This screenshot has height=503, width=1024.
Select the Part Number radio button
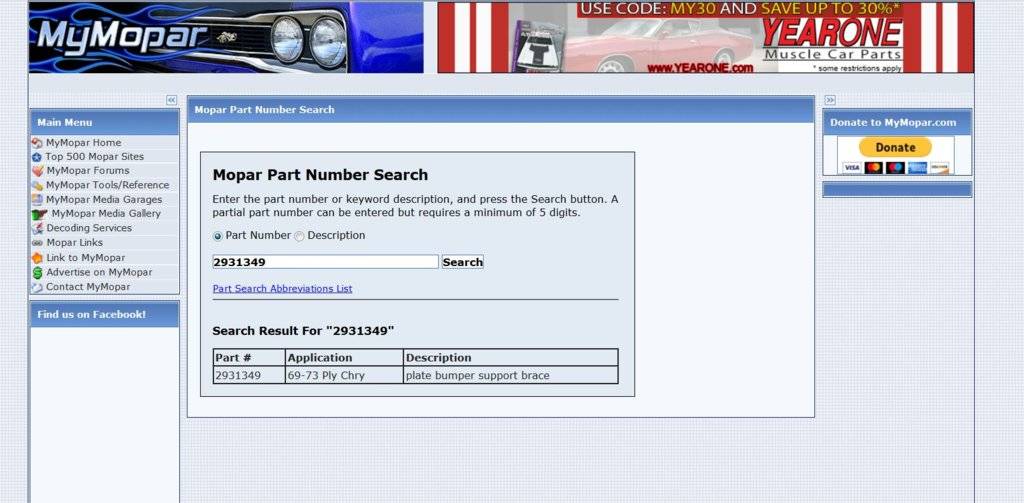[218, 236]
